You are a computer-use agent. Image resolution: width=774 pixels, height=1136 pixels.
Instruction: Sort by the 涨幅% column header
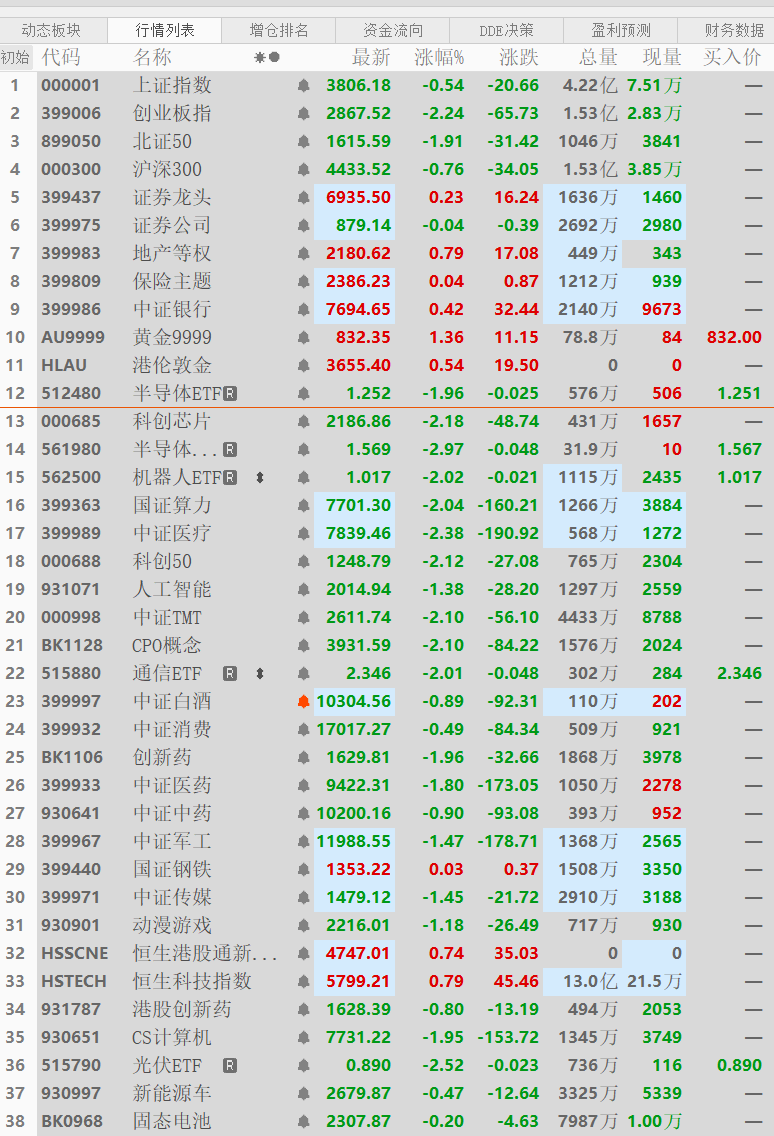(x=440, y=57)
